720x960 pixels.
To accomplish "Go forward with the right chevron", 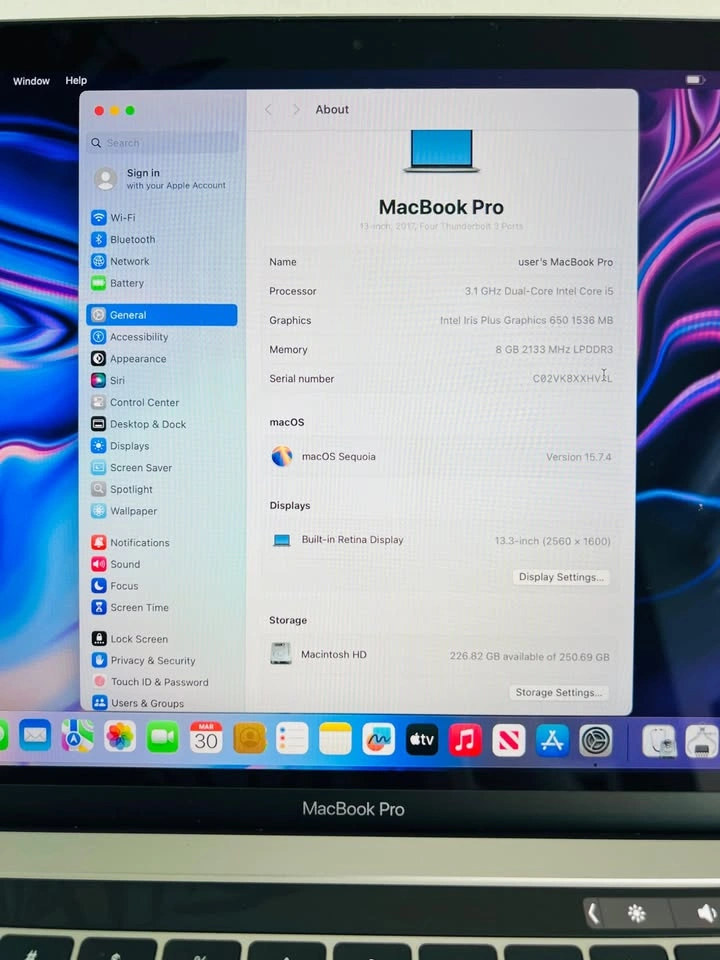I will pos(296,110).
